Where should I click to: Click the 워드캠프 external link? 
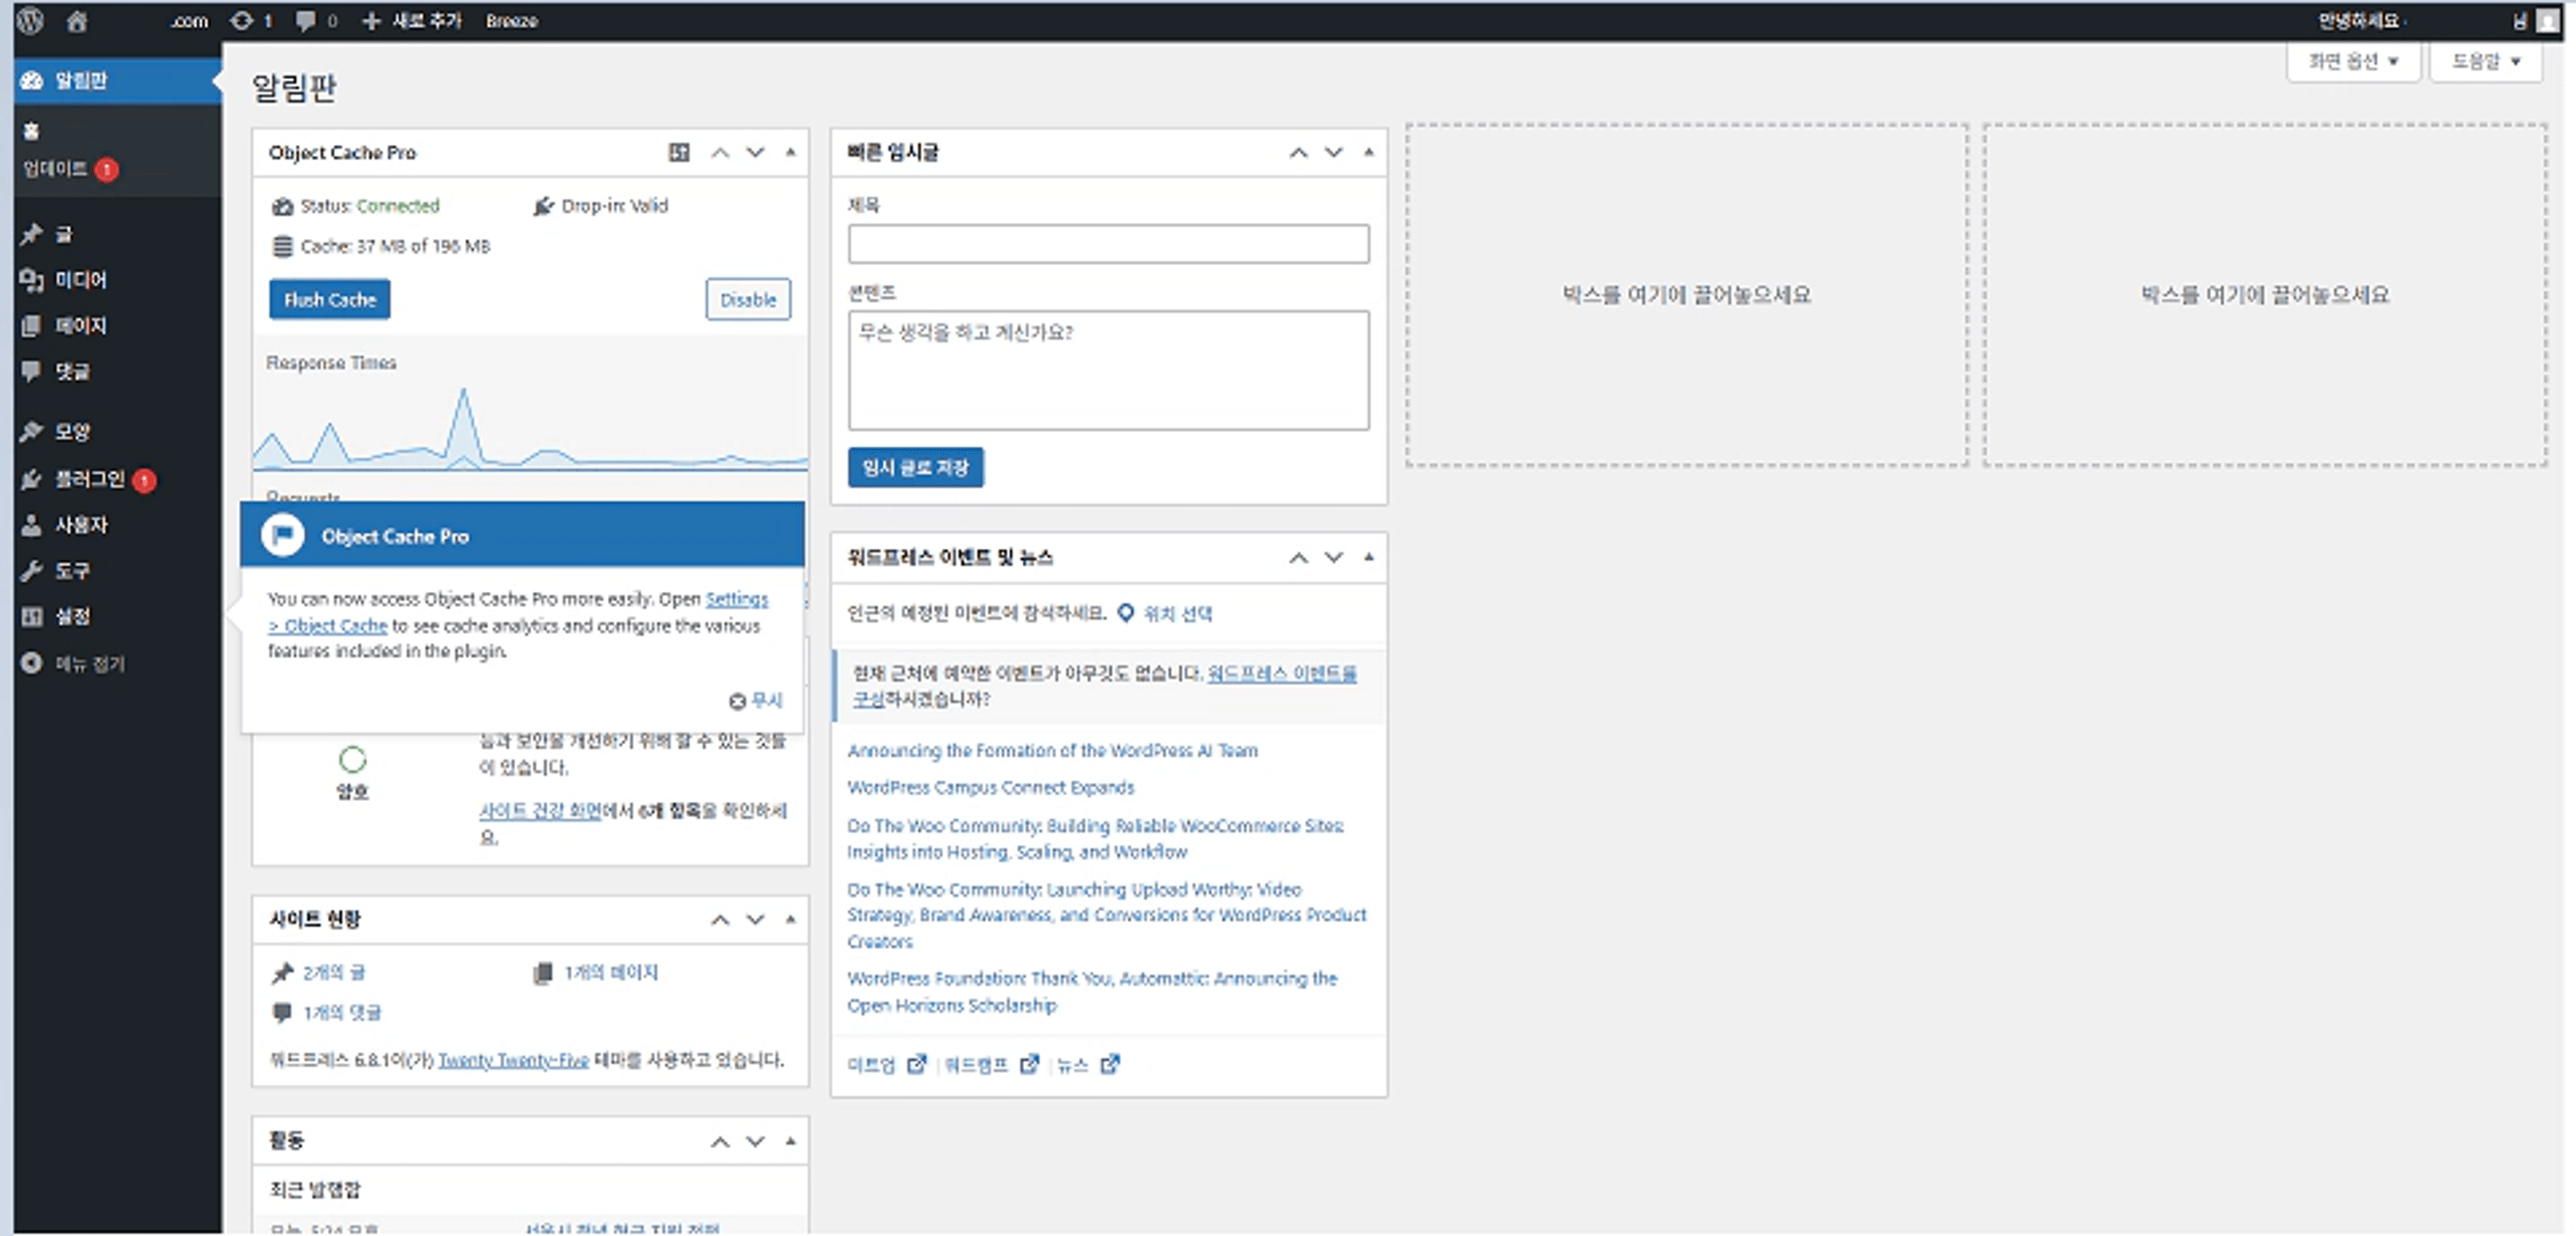click(992, 1064)
